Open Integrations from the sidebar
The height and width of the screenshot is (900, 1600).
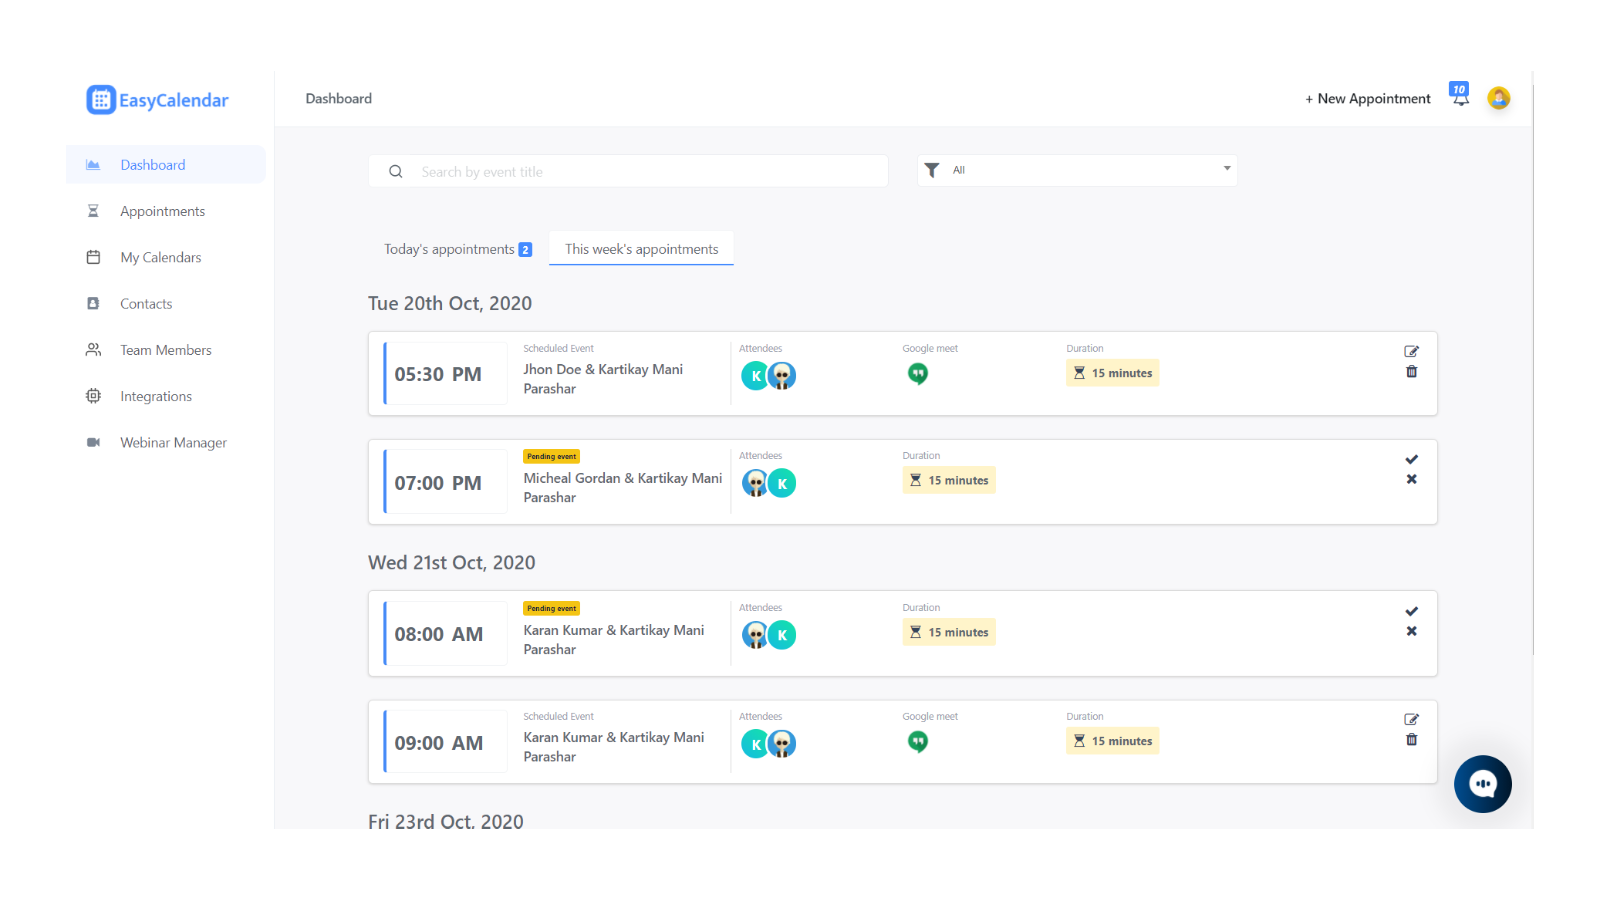point(156,397)
